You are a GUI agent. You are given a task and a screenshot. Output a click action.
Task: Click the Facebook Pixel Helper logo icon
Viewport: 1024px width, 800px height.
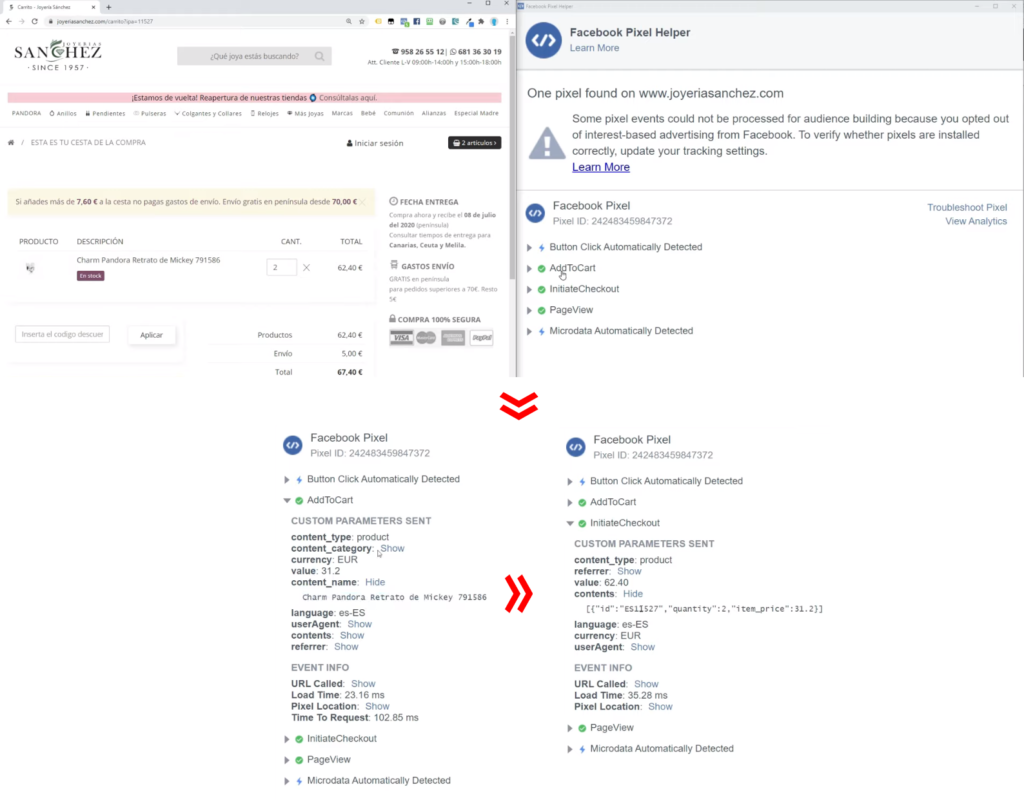point(542,41)
